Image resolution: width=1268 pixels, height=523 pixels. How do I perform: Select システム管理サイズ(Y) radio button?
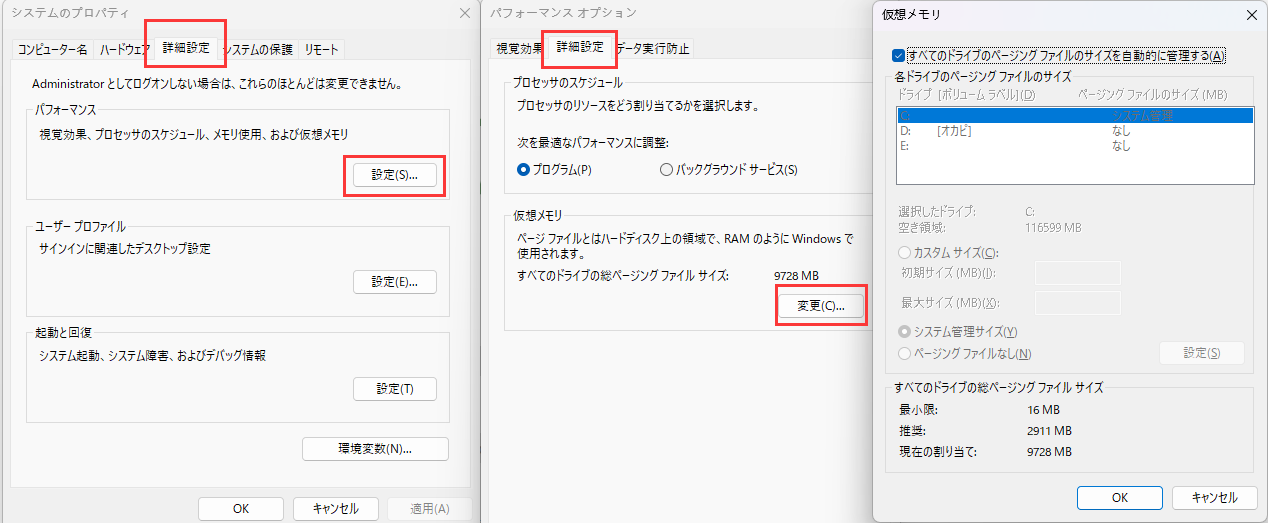pyautogui.click(x=958, y=332)
